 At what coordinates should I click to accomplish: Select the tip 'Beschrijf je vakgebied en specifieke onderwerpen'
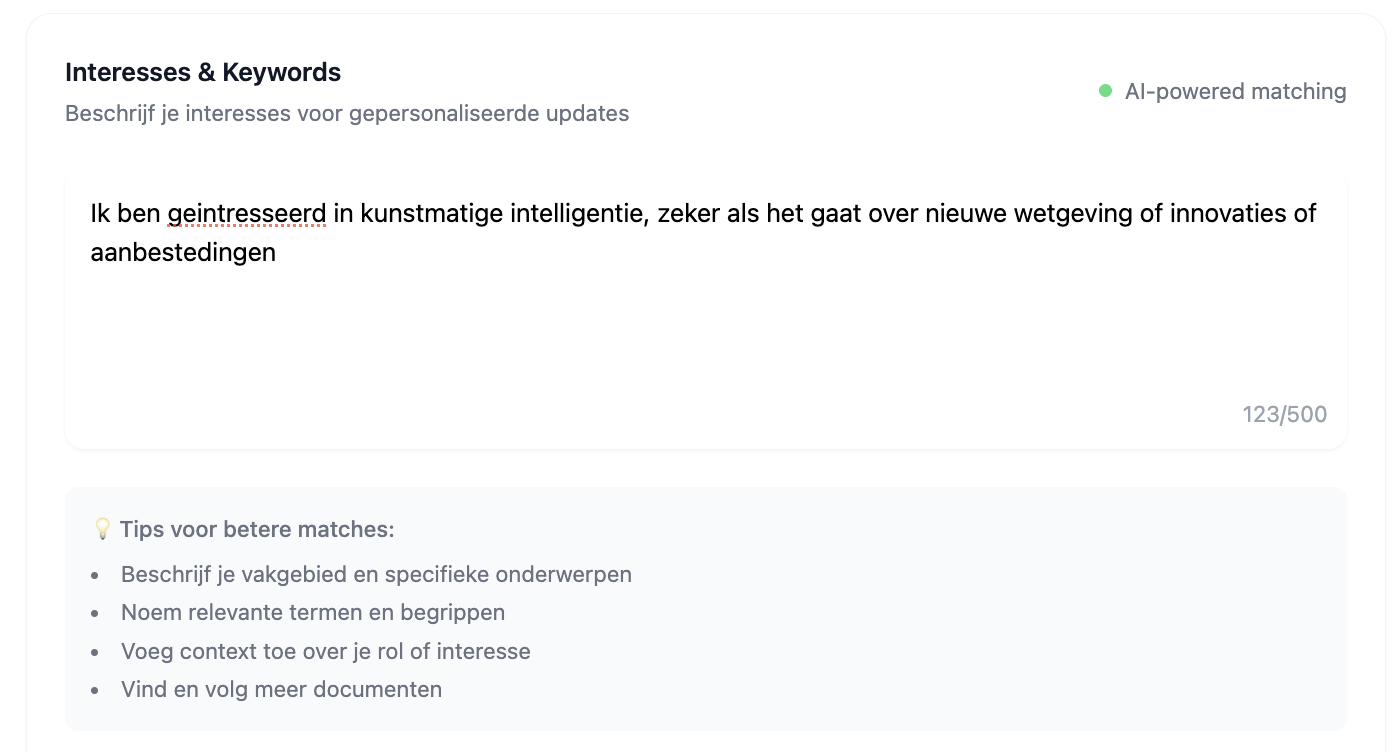pos(376,575)
